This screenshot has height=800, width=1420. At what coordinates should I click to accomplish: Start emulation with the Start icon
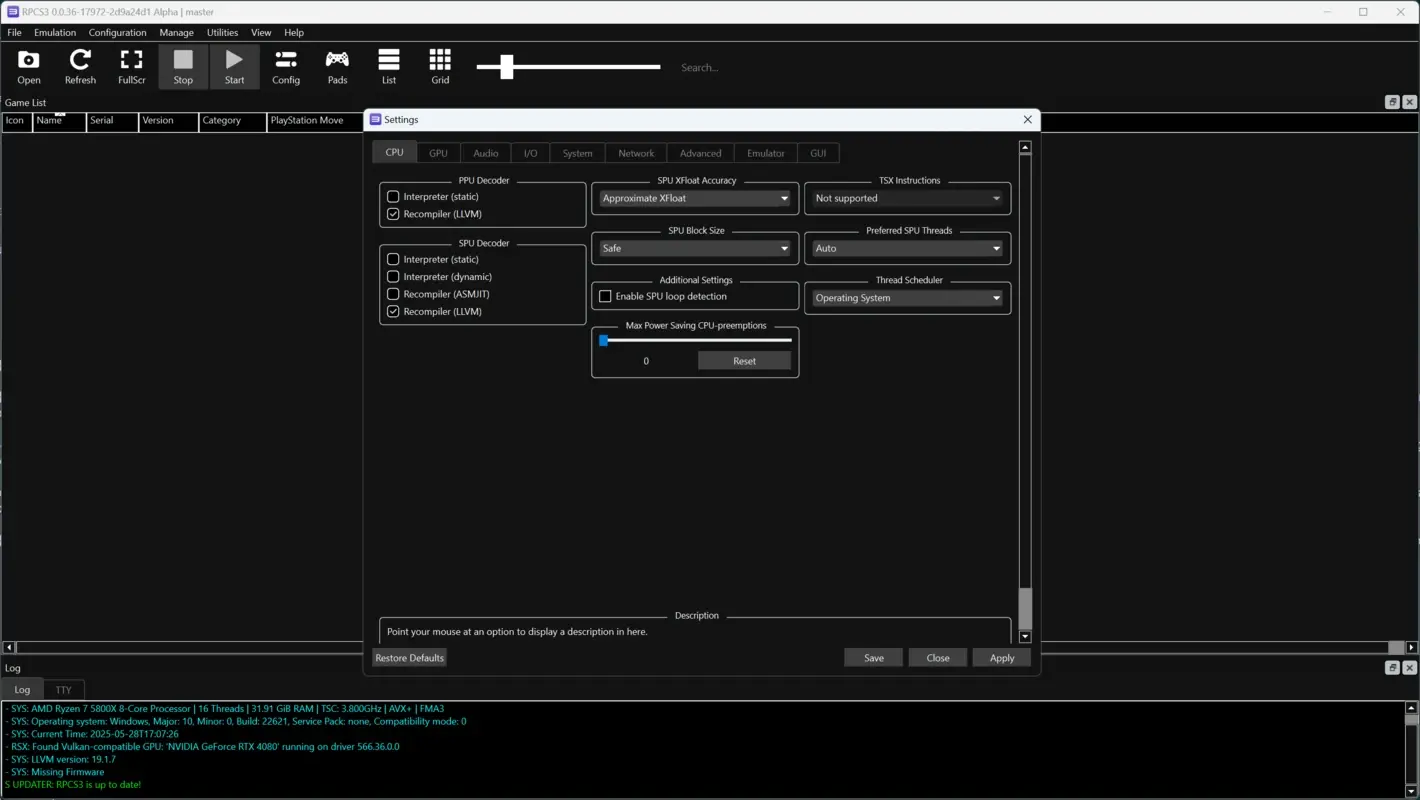click(234, 66)
